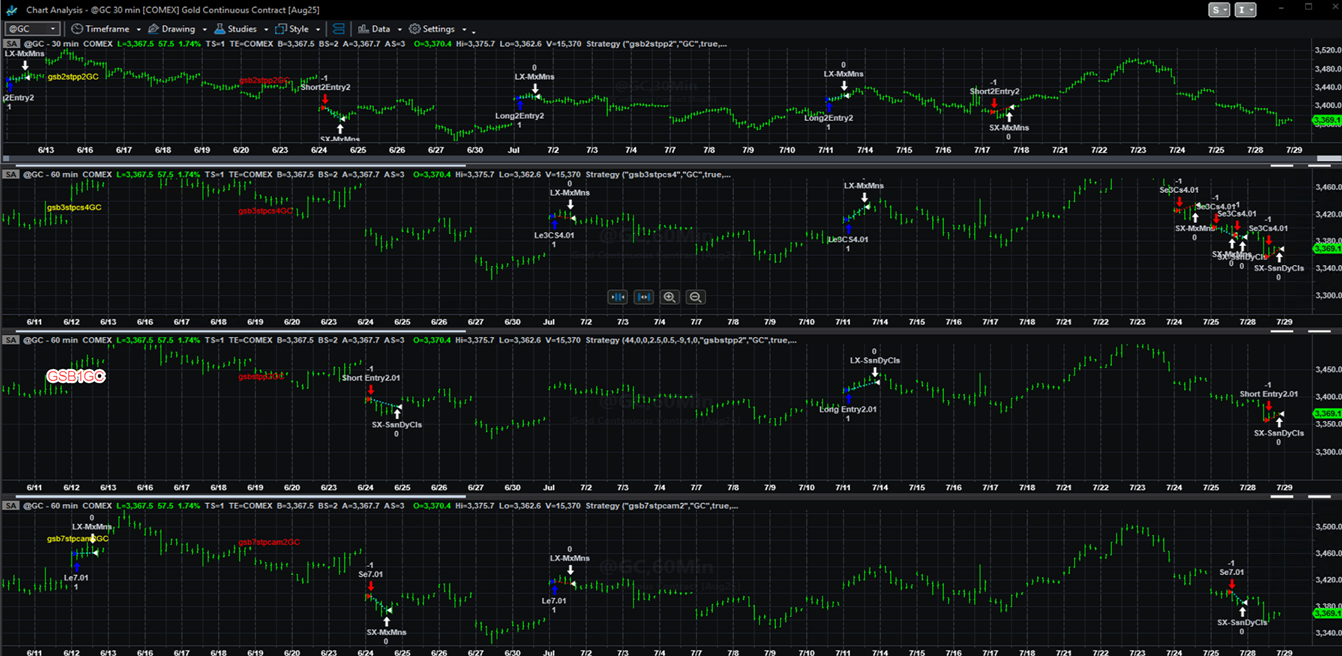
Task: Toggle the SA badge on the second chart
Action: click(x=11, y=174)
